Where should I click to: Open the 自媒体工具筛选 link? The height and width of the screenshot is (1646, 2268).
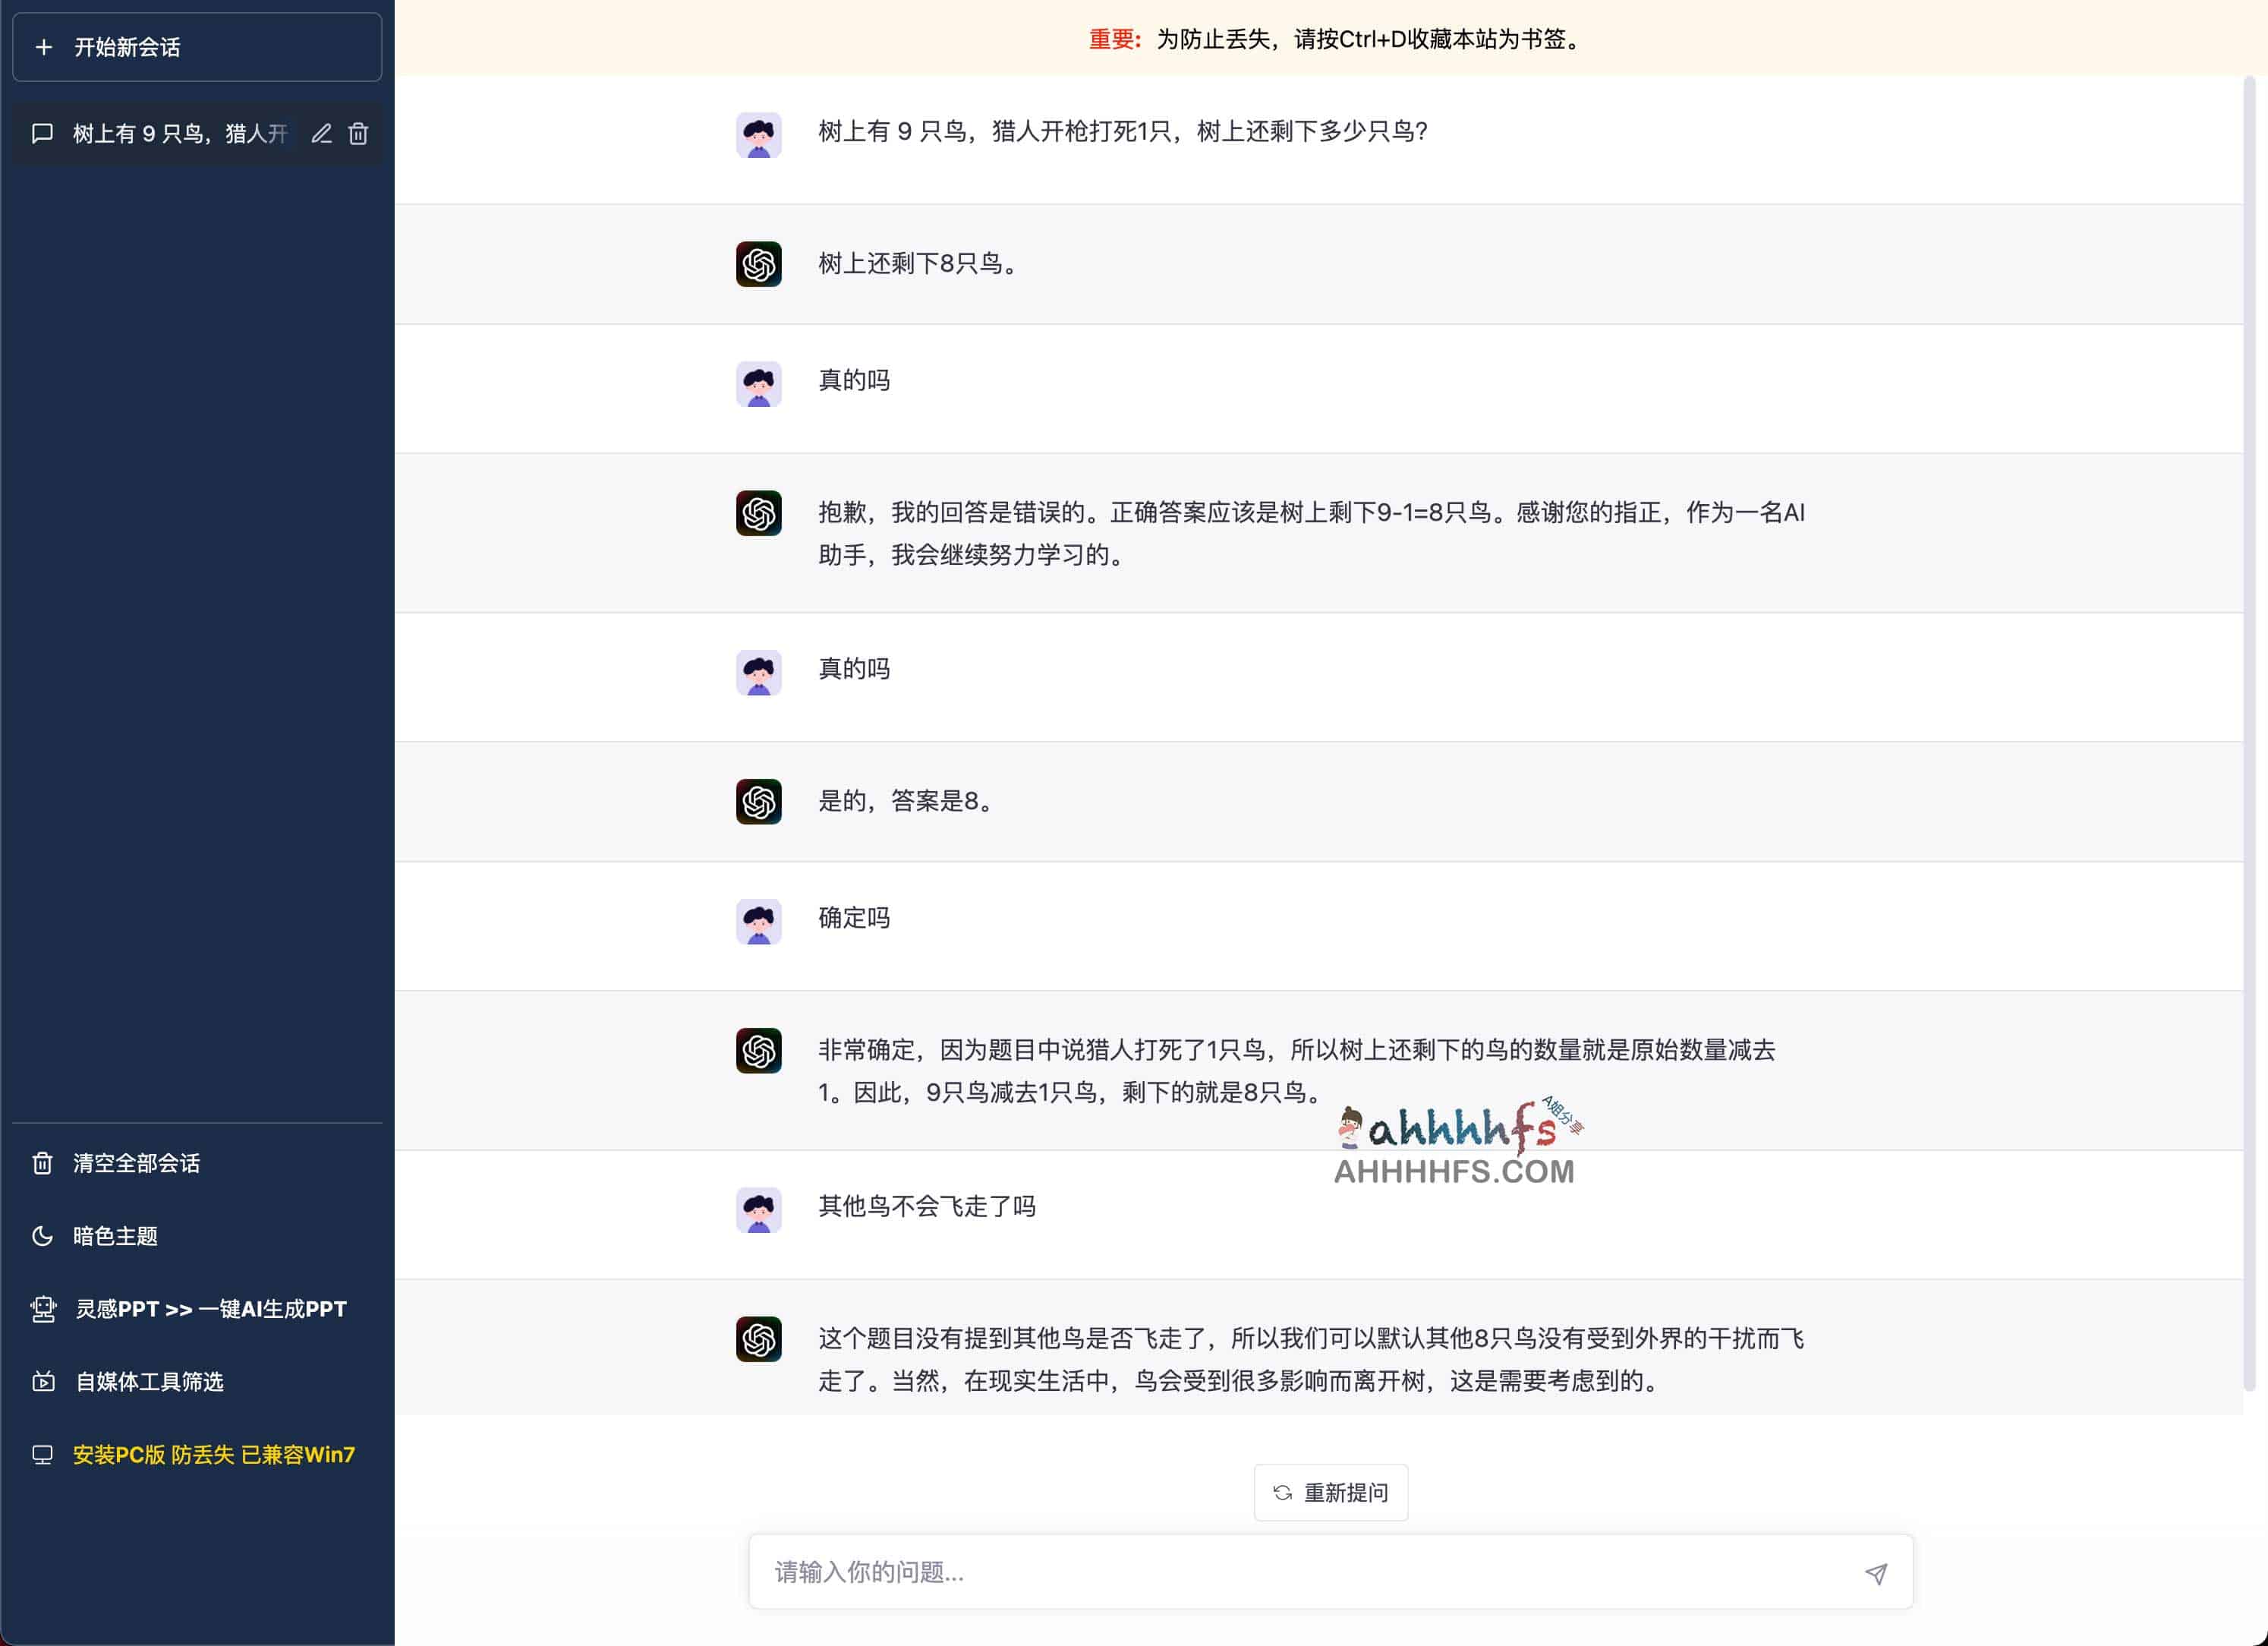150,1382
